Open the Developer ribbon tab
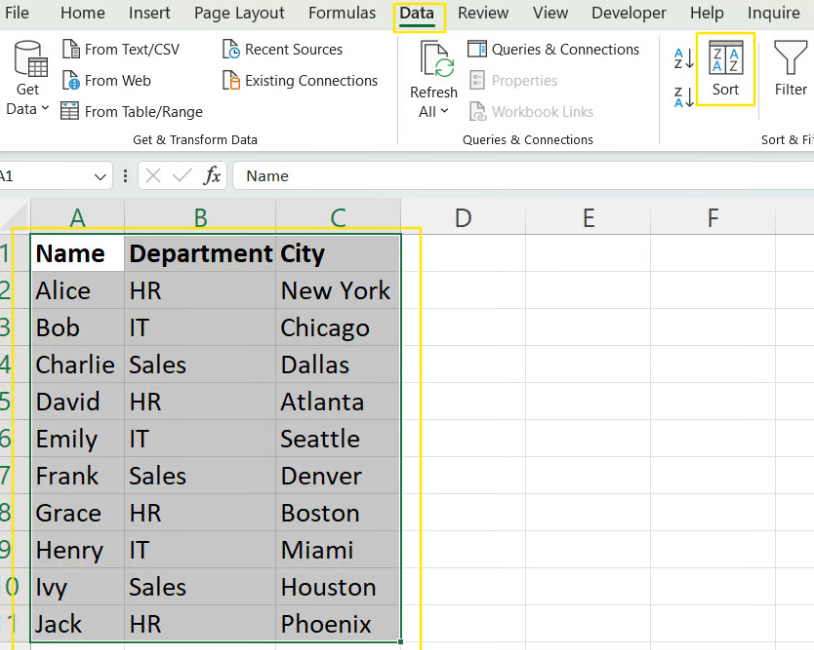The image size is (814, 650). pos(628,13)
